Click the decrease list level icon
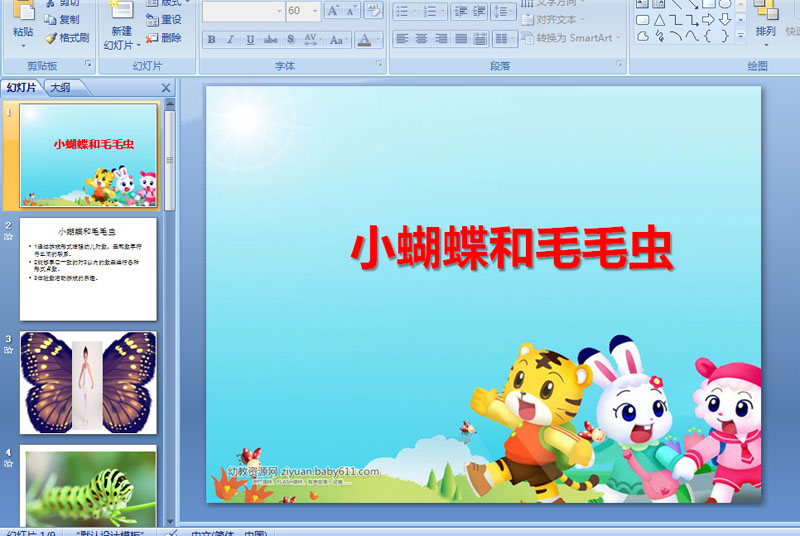Screen dimensions: 800x536 point(460,11)
